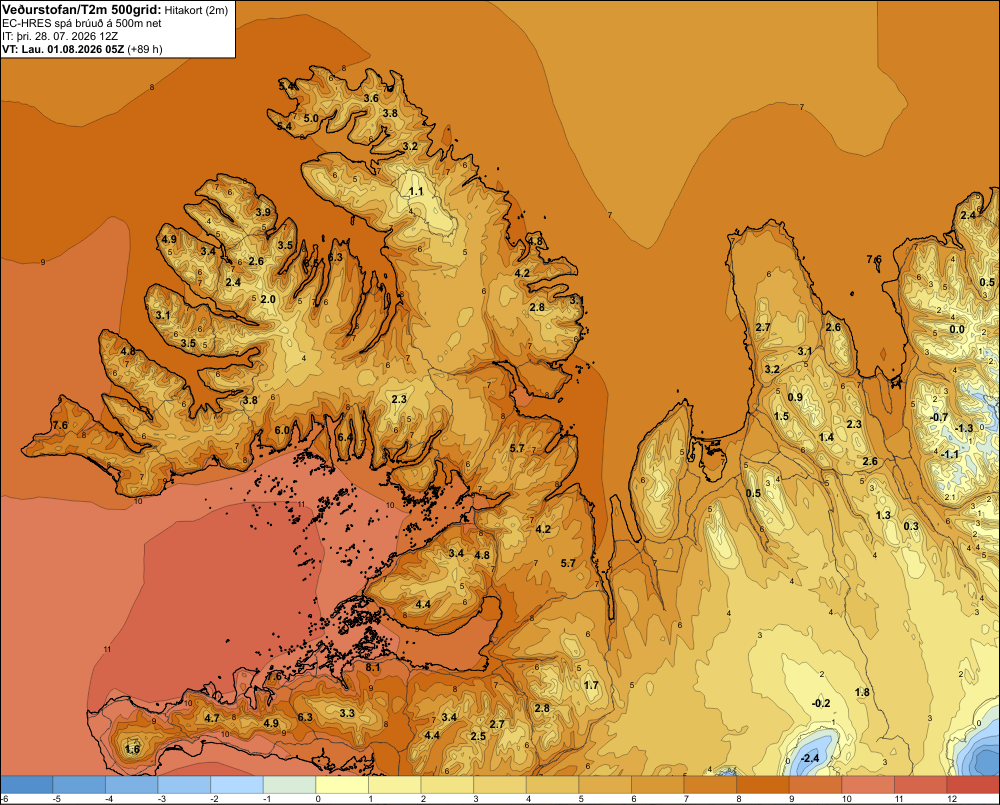The height and width of the screenshot is (805, 1000).
Task: Click the 1.8 temperature value
Action: 862,692
